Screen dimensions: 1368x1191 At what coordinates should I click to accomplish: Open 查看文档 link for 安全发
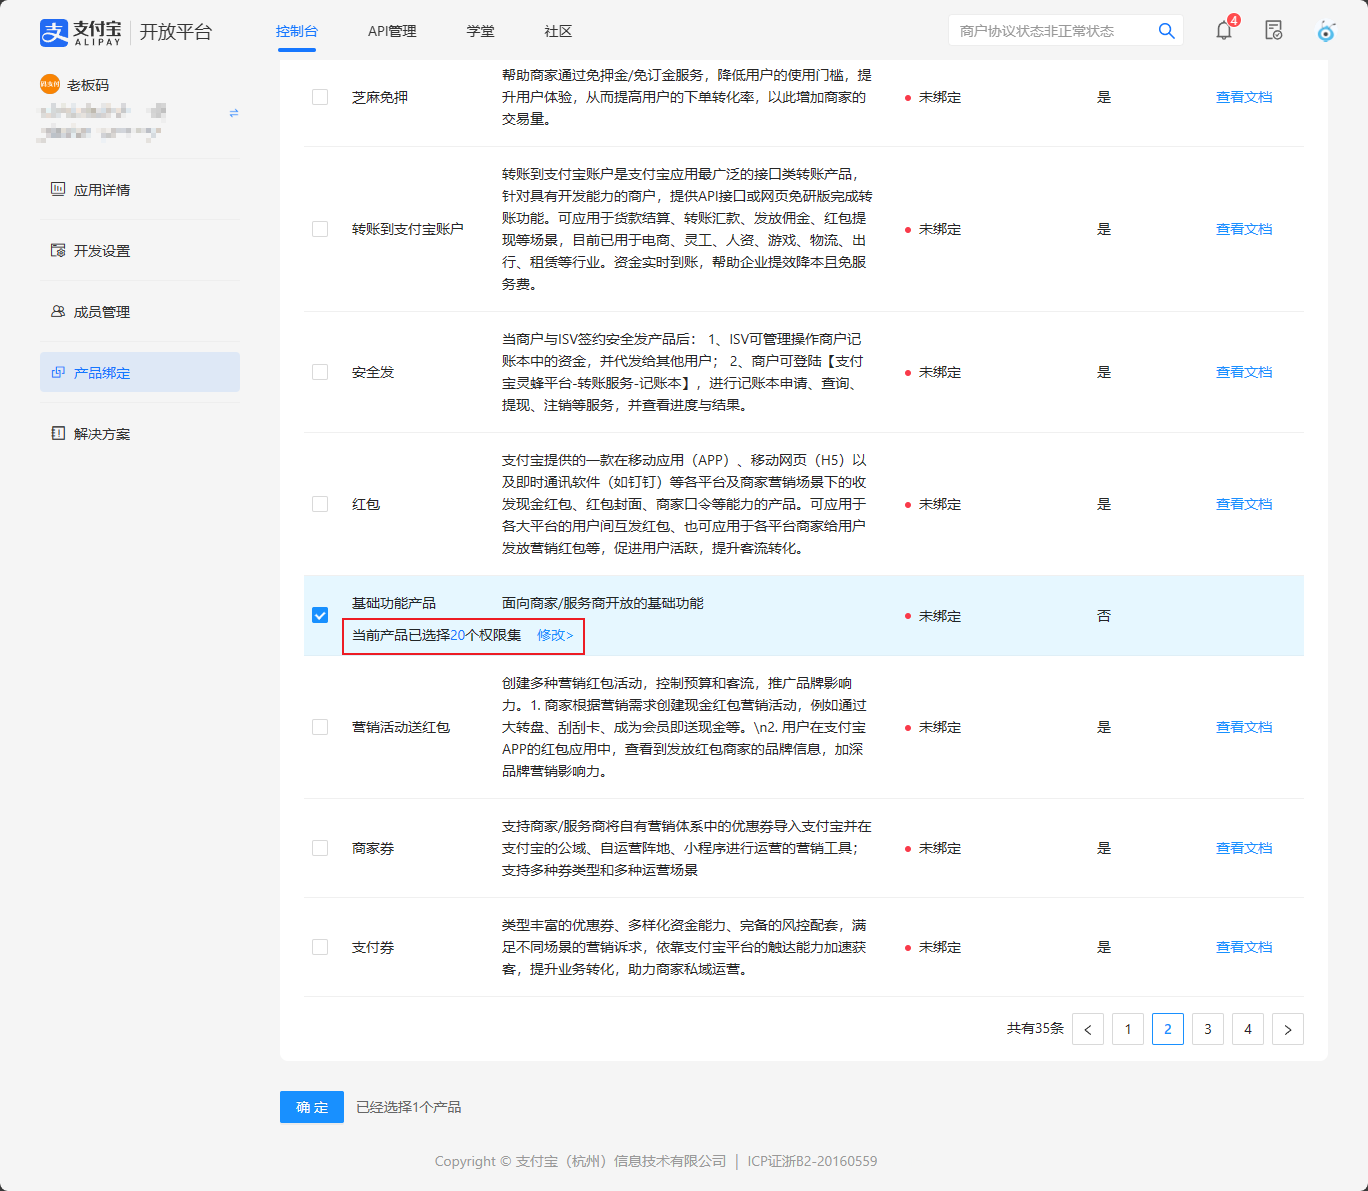pyautogui.click(x=1243, y=372)
